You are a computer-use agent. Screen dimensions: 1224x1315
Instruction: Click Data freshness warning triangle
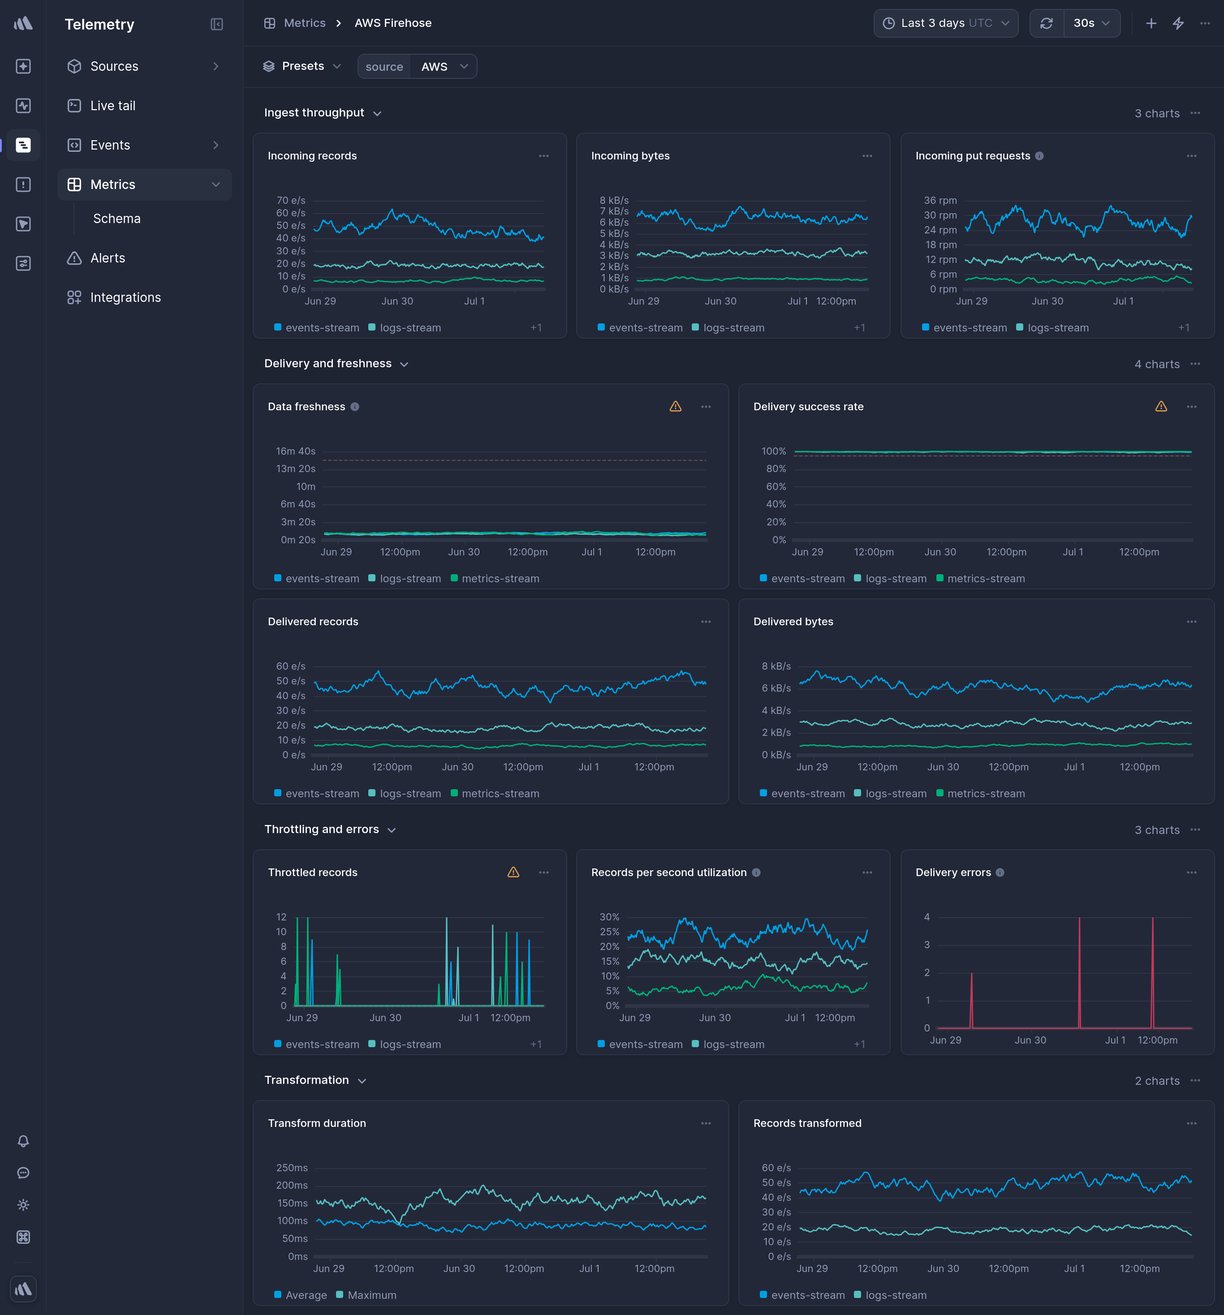[x=676, y=407]
